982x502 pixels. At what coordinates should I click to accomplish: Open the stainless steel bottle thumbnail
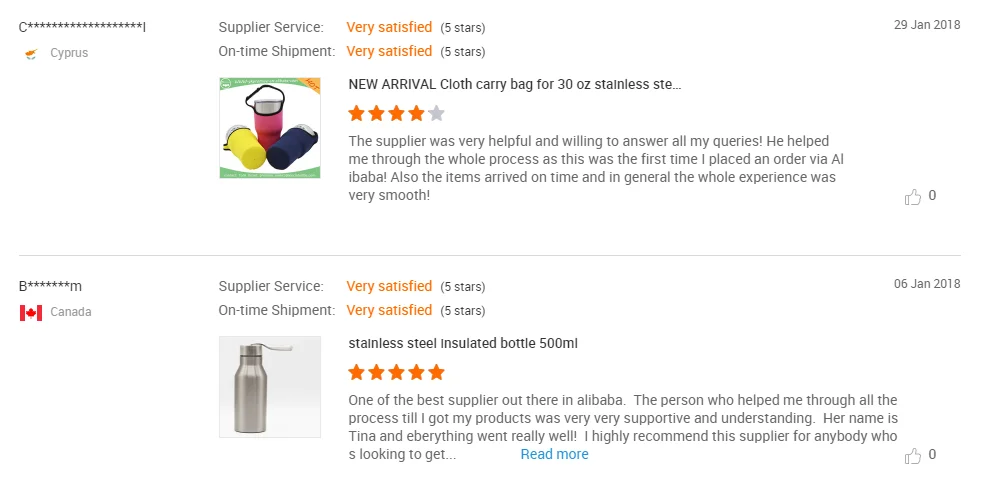click(x=270, y=387)
